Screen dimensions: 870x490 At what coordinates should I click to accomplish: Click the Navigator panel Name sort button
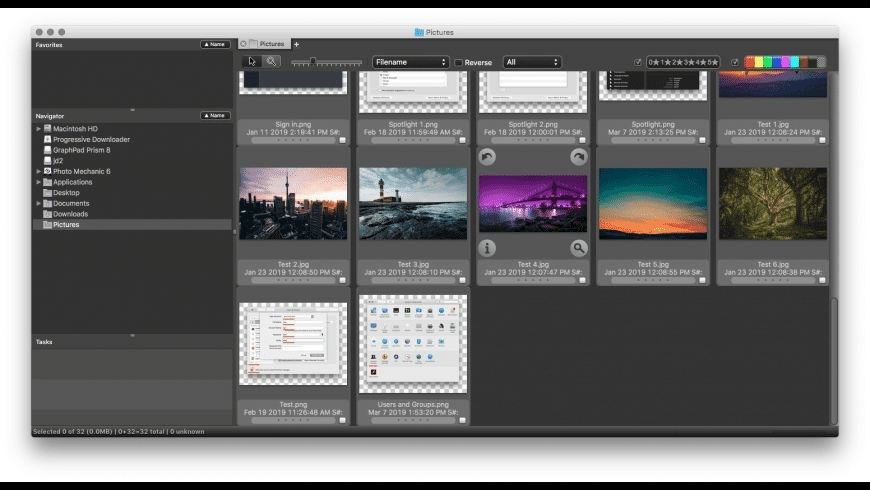click(215, 116)
